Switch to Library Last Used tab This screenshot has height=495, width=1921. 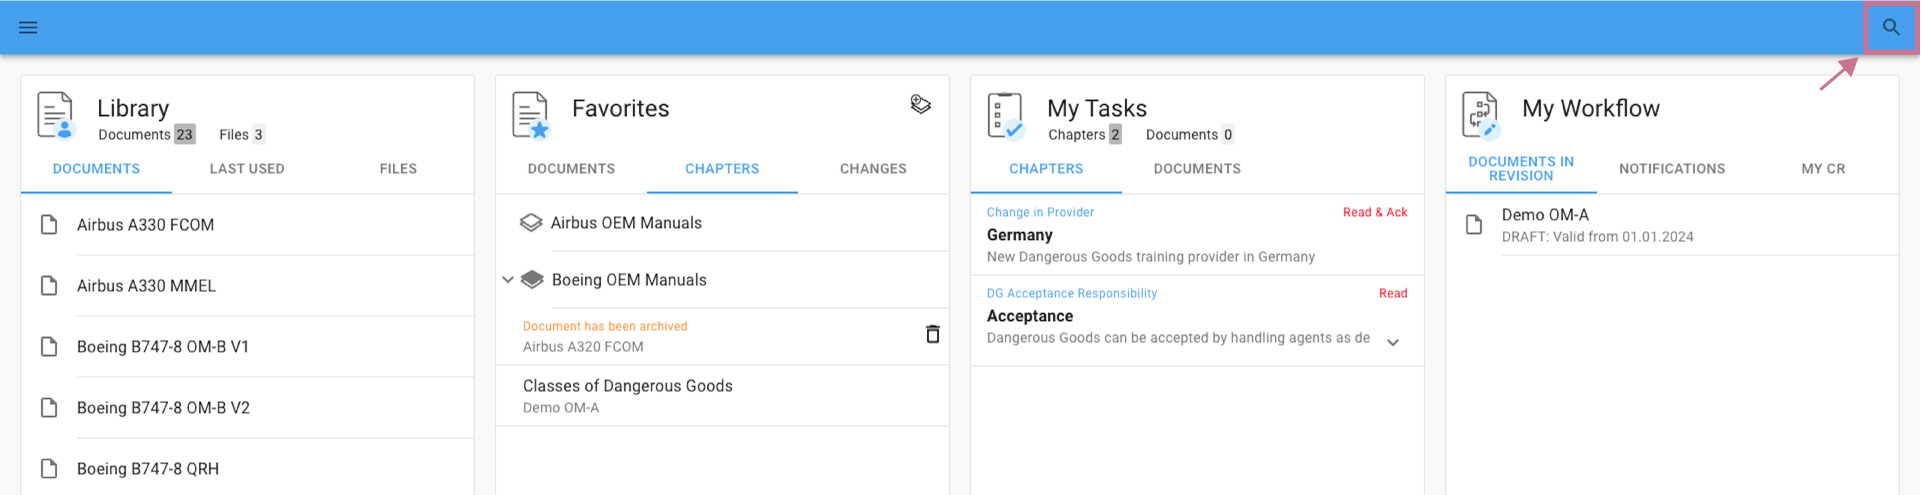pyautogui.click(x=247, y=169)
